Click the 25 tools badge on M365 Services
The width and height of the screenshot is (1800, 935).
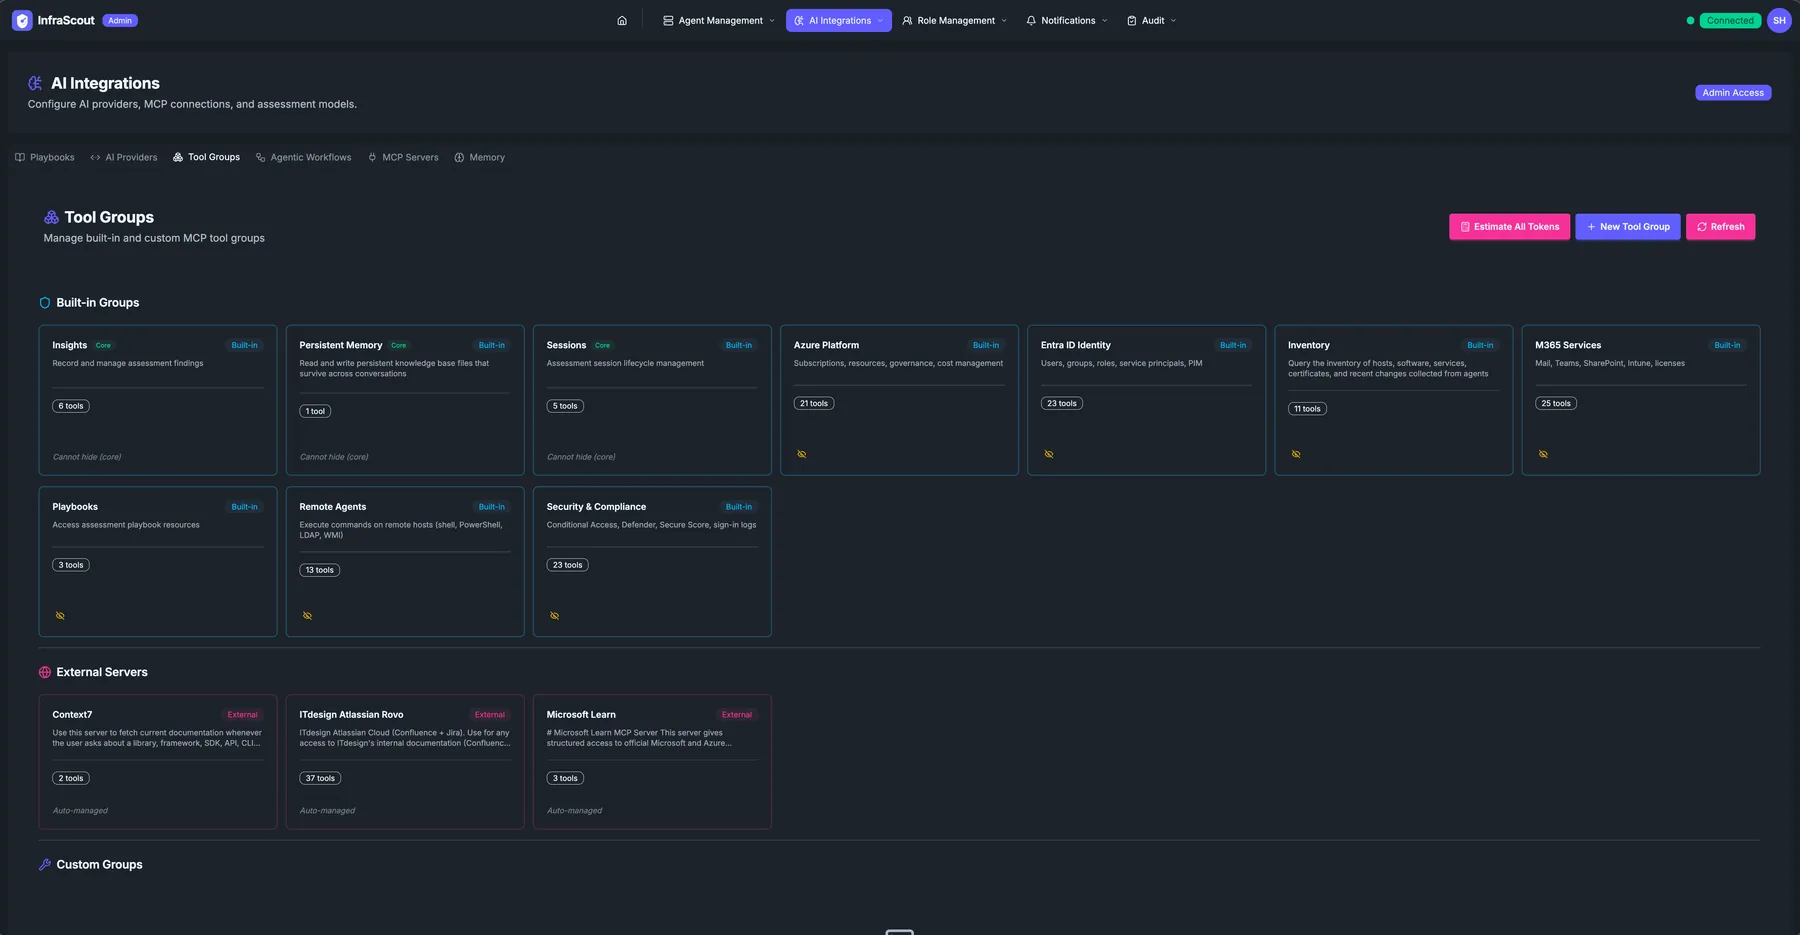pyautogui.click(x=1556, y=404)
